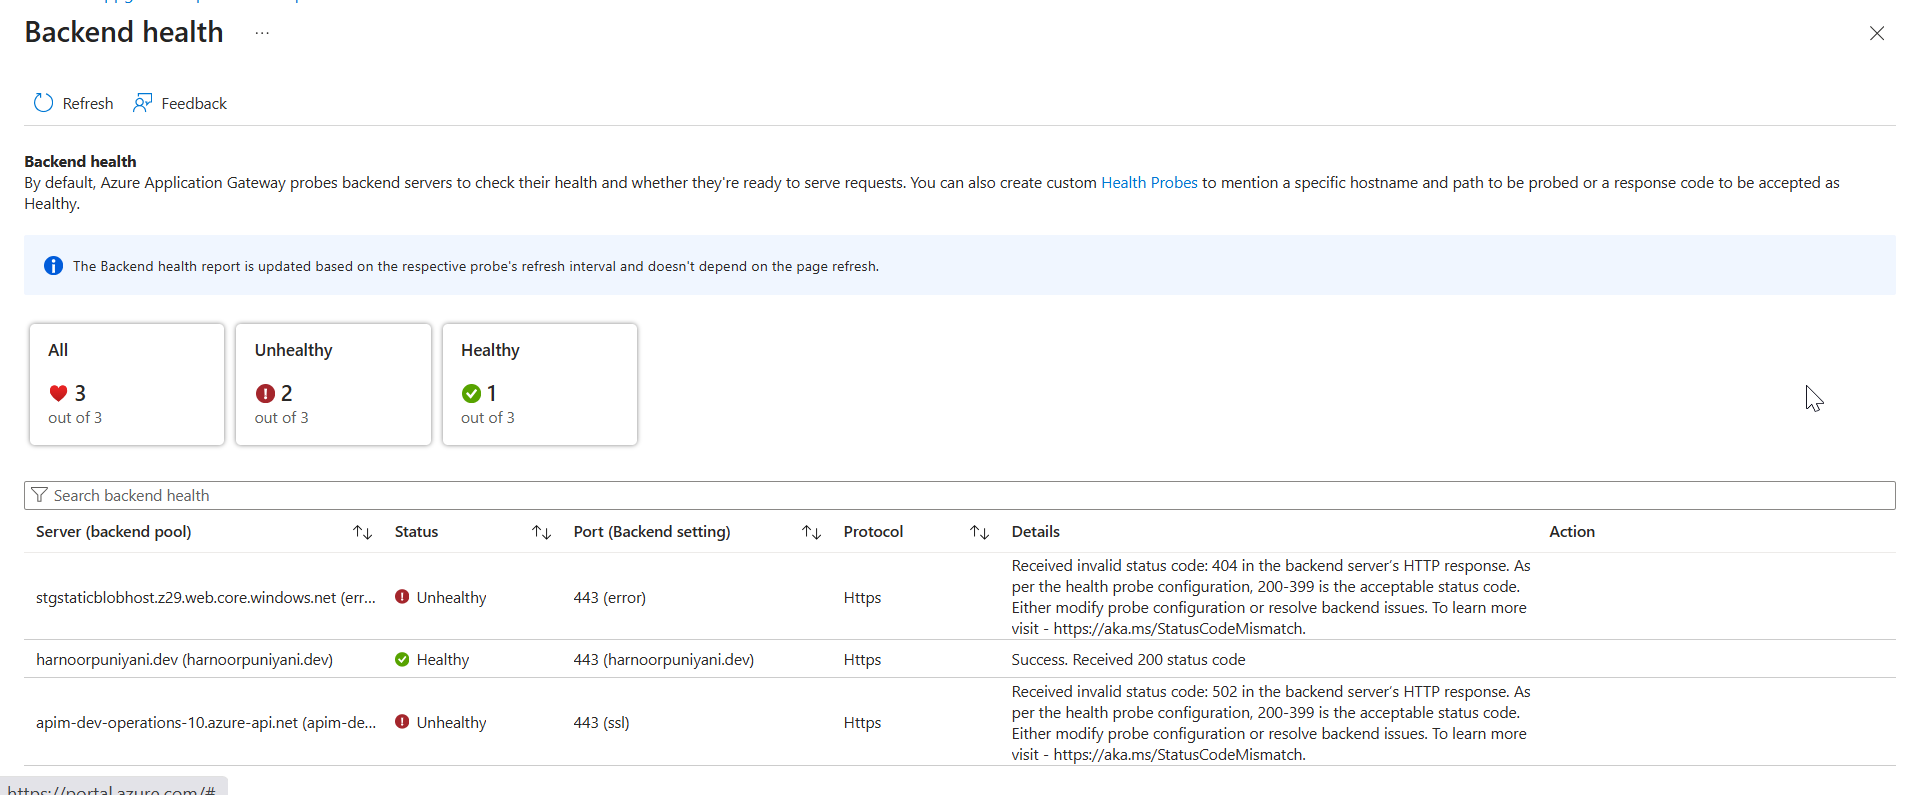Select the Unhealthy filter card

[x=333, y=384]
